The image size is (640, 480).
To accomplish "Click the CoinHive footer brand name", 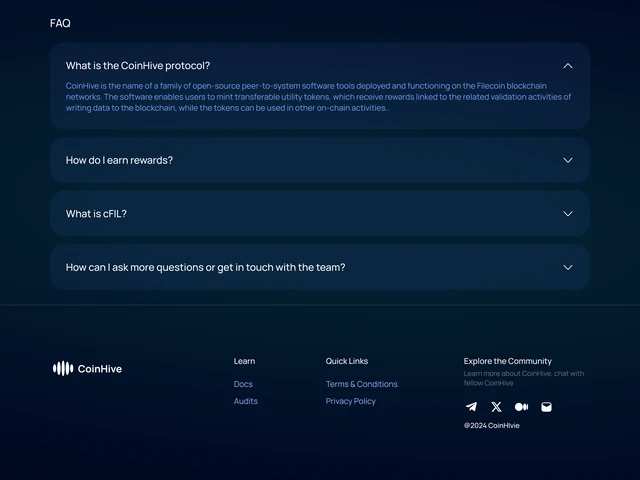I will [100, 369].
